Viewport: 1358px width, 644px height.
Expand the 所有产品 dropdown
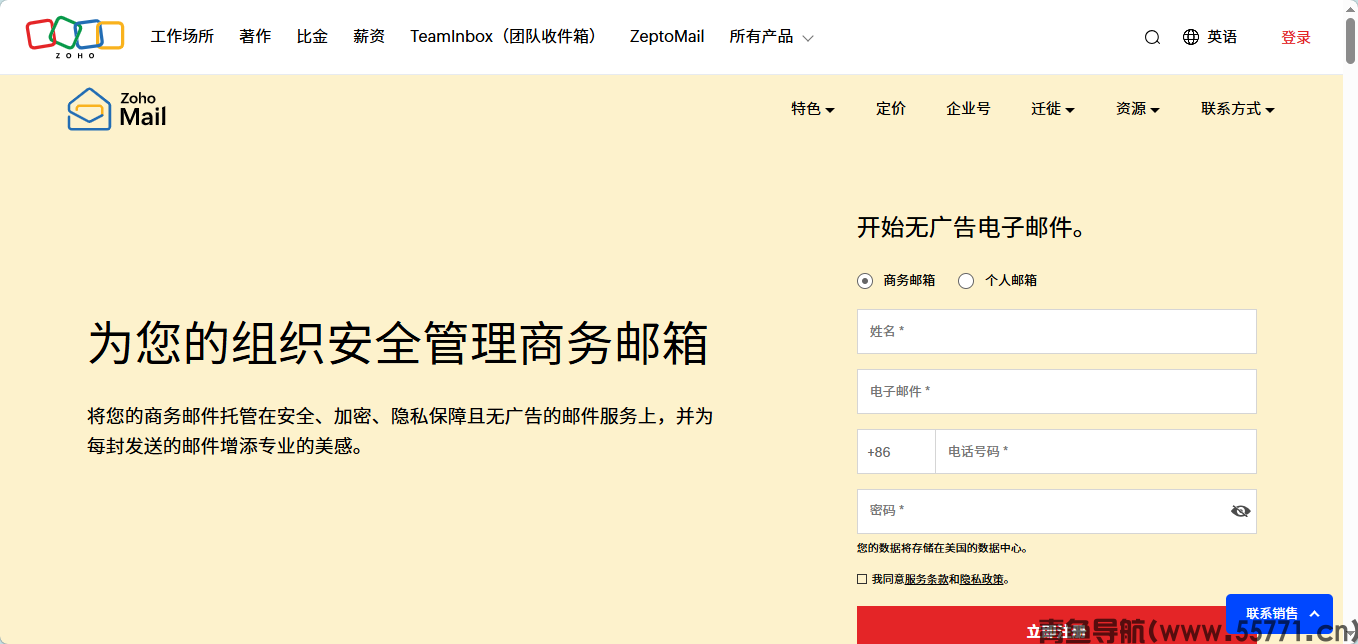click(771, 37)
